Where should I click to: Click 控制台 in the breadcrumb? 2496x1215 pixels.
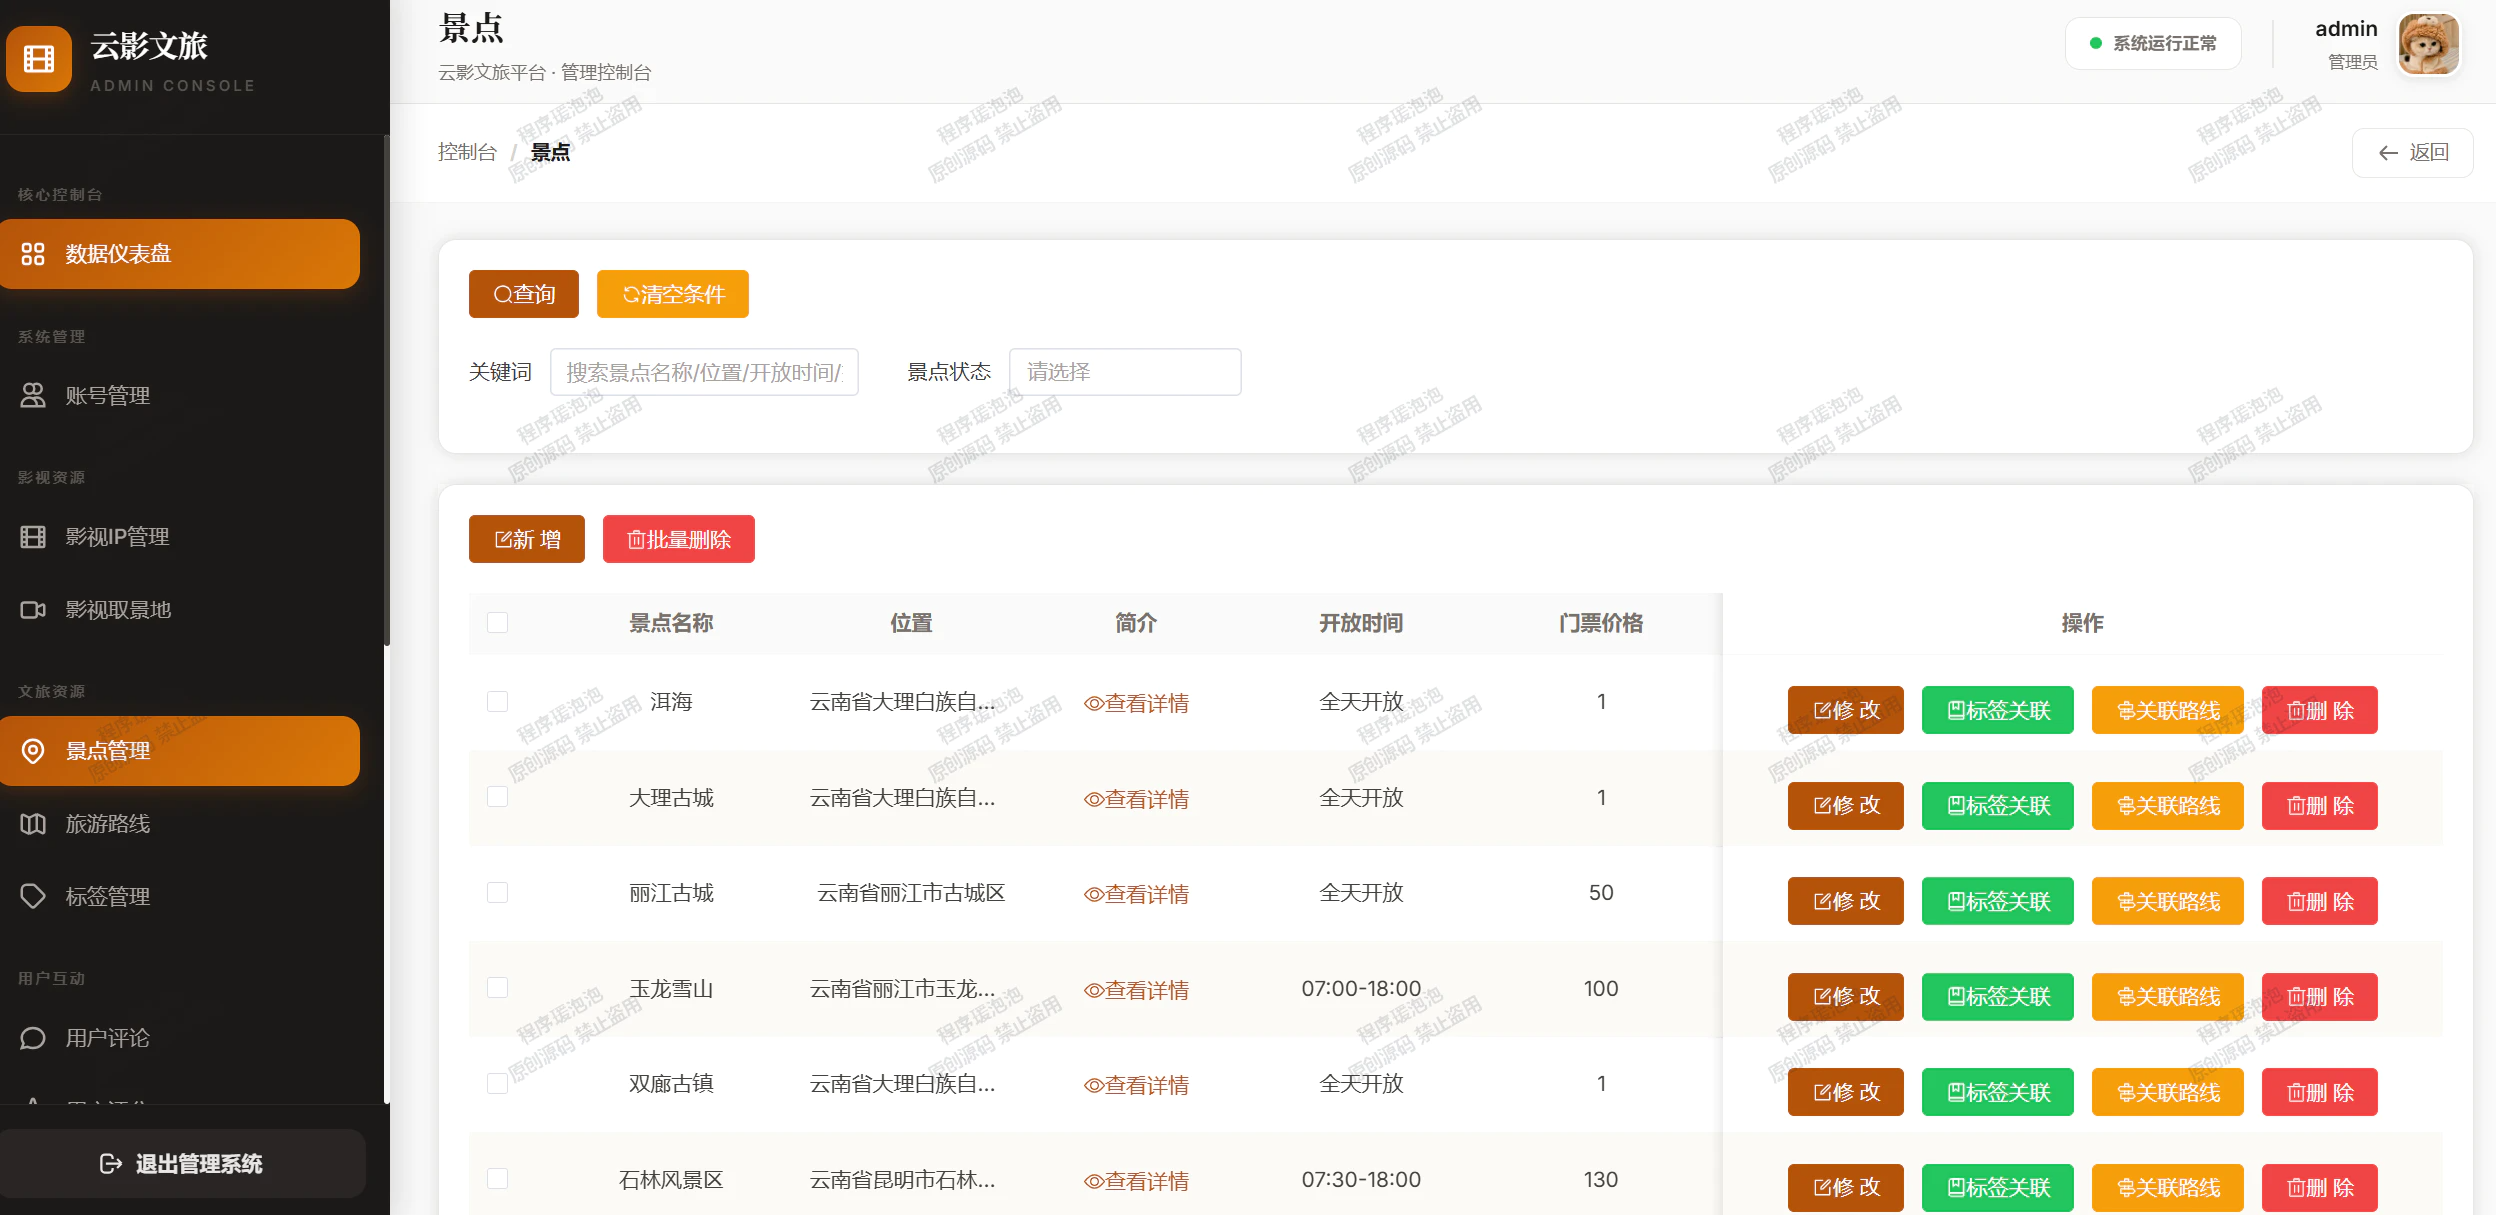point(467,152)
